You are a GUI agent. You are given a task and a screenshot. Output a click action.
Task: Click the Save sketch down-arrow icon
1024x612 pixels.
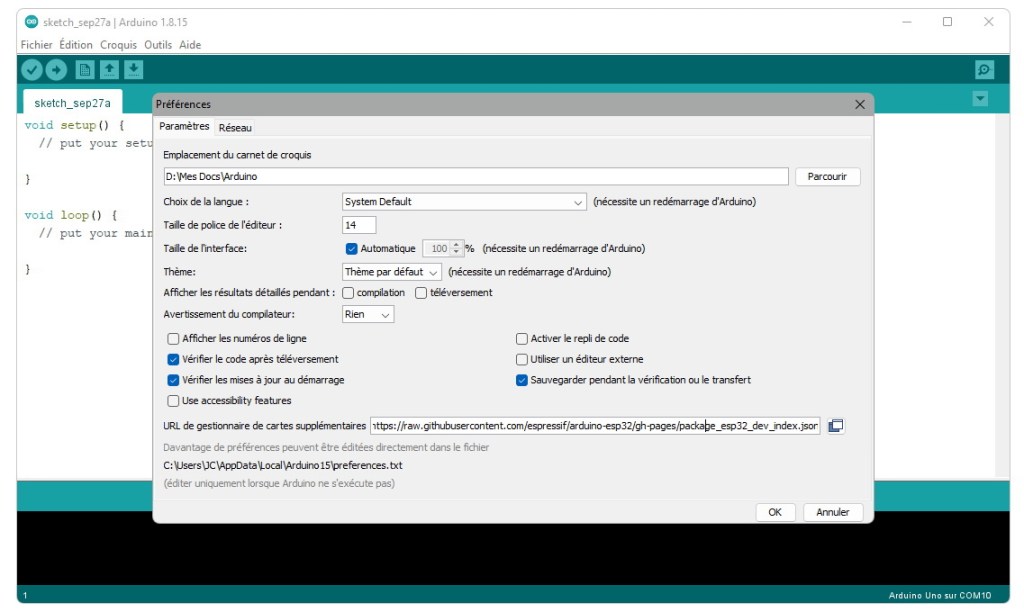pos(133,69)
